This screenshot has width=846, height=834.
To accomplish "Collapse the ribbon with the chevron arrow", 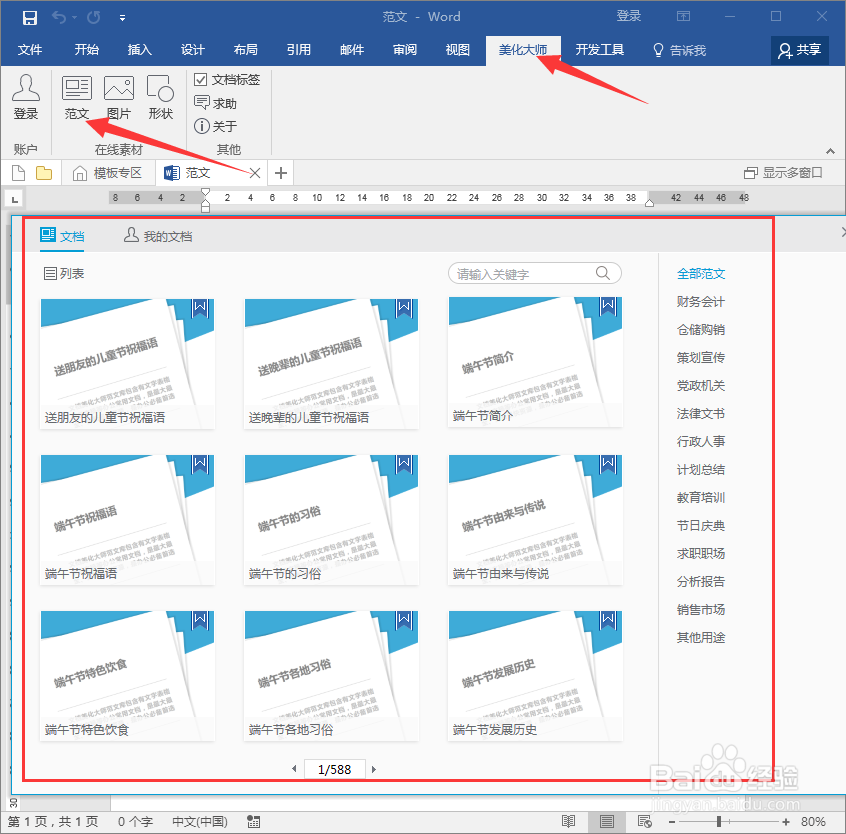I will [830, 151].
